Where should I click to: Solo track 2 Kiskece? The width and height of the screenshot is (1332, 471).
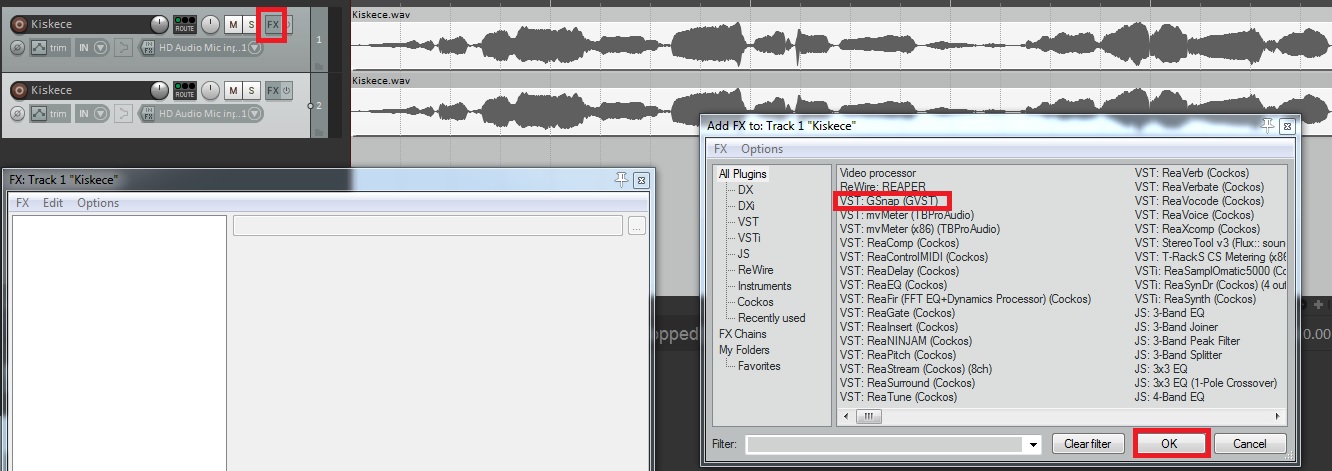point(251,91)
